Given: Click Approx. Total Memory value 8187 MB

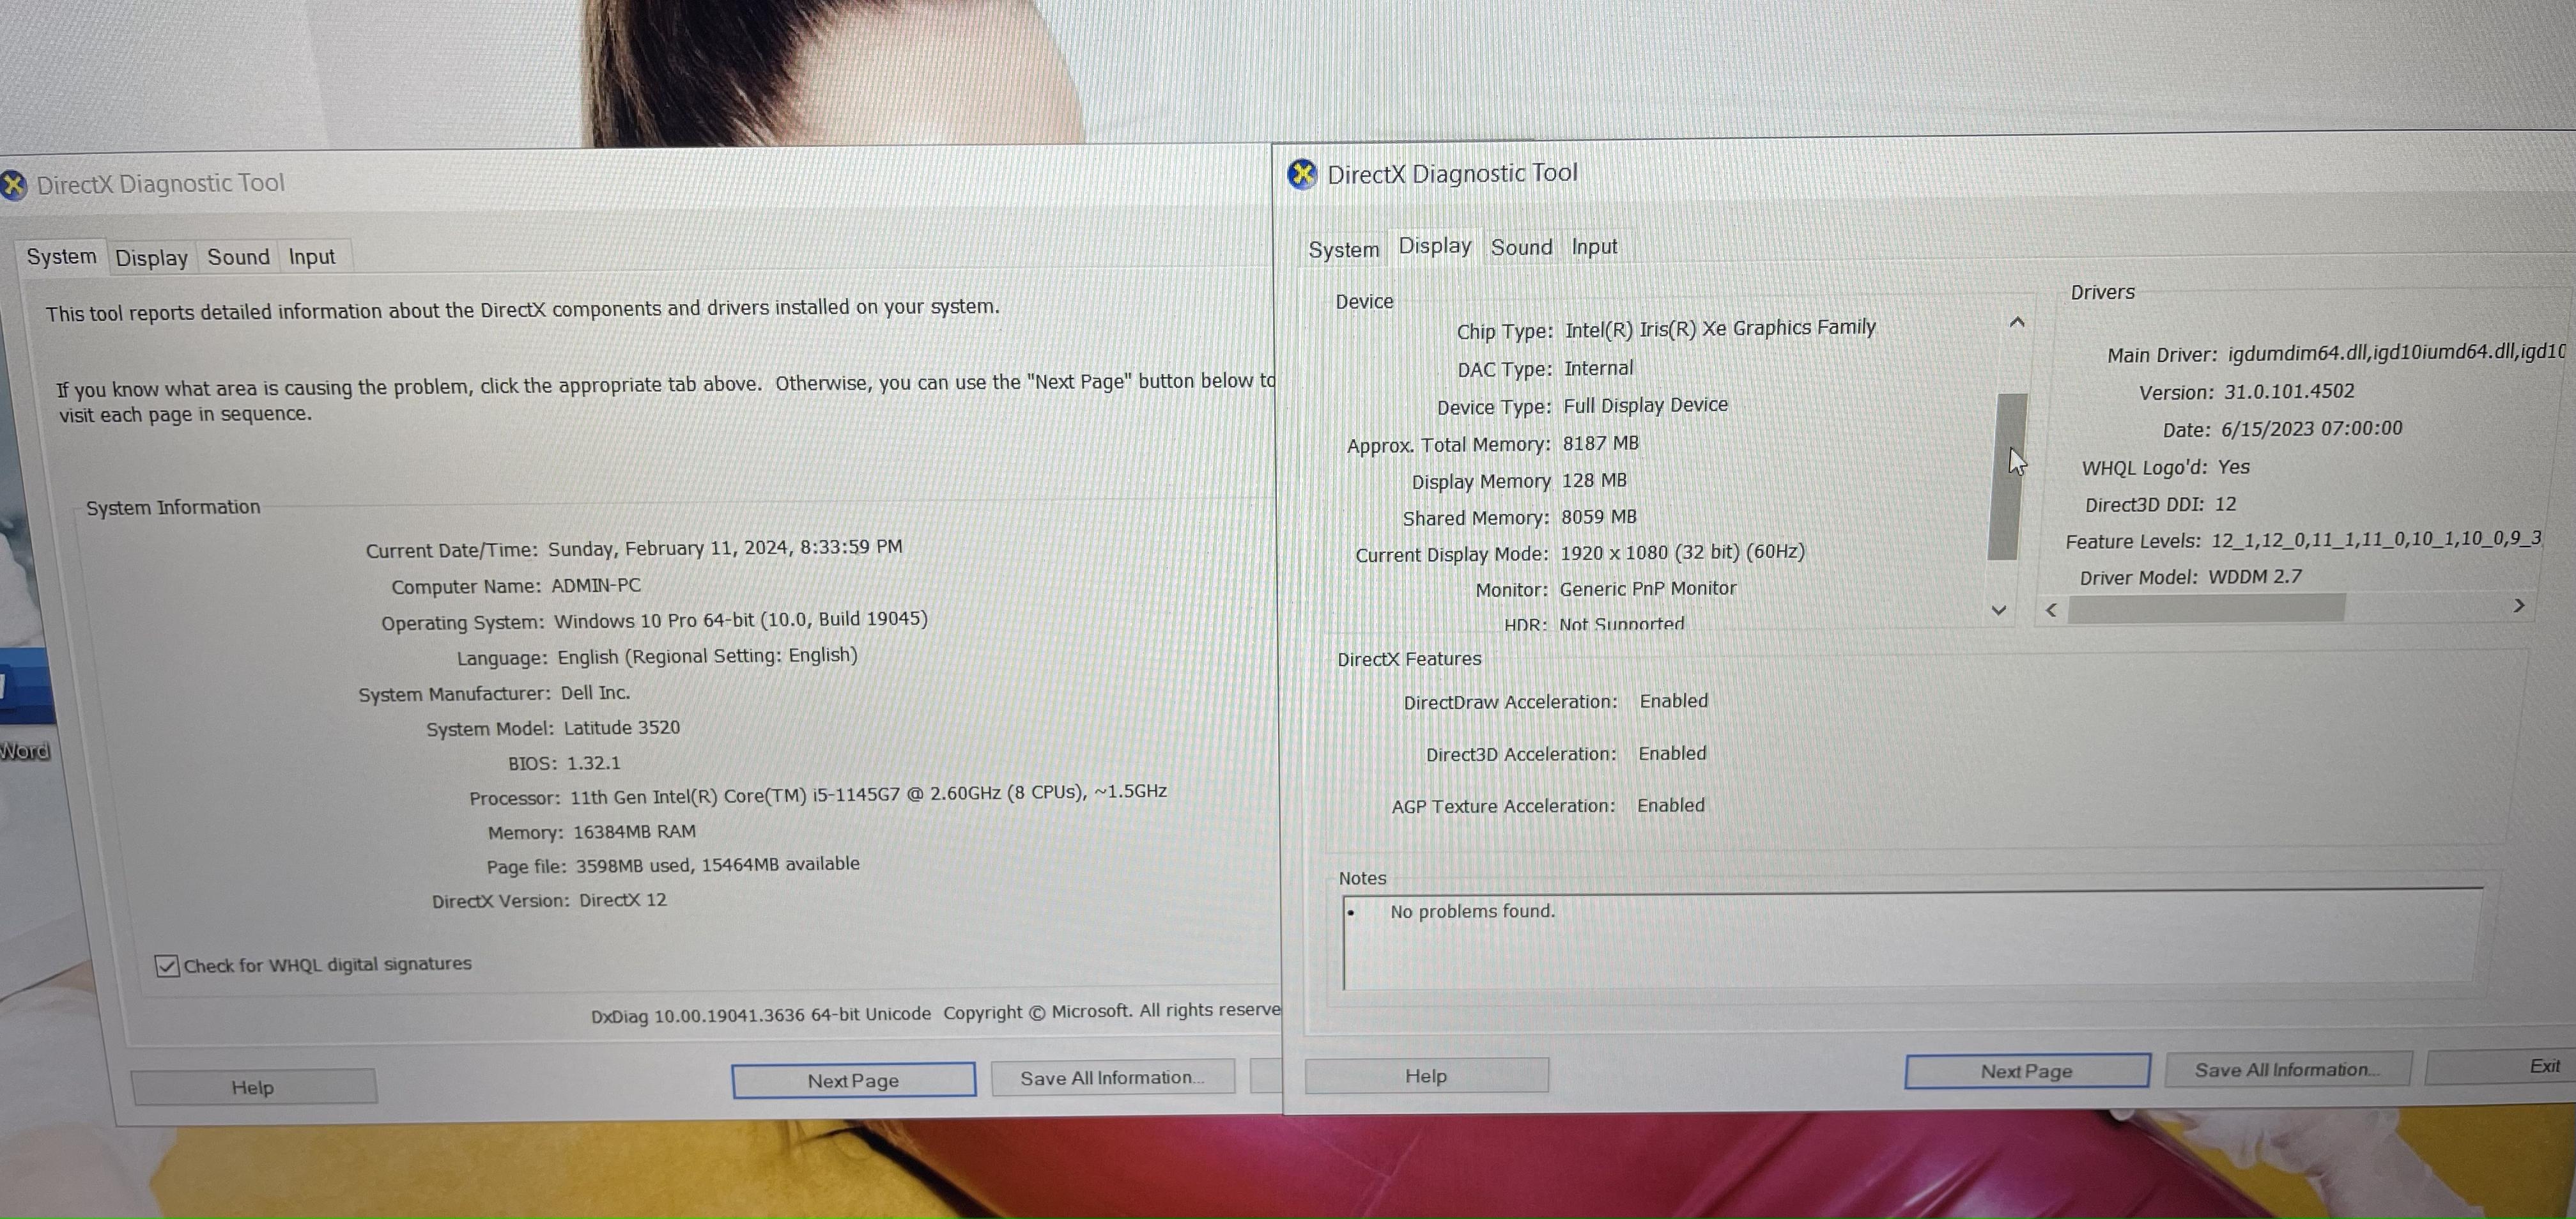Looking at the screenshot, I should pyautogui.click(x=1600, y=443).
